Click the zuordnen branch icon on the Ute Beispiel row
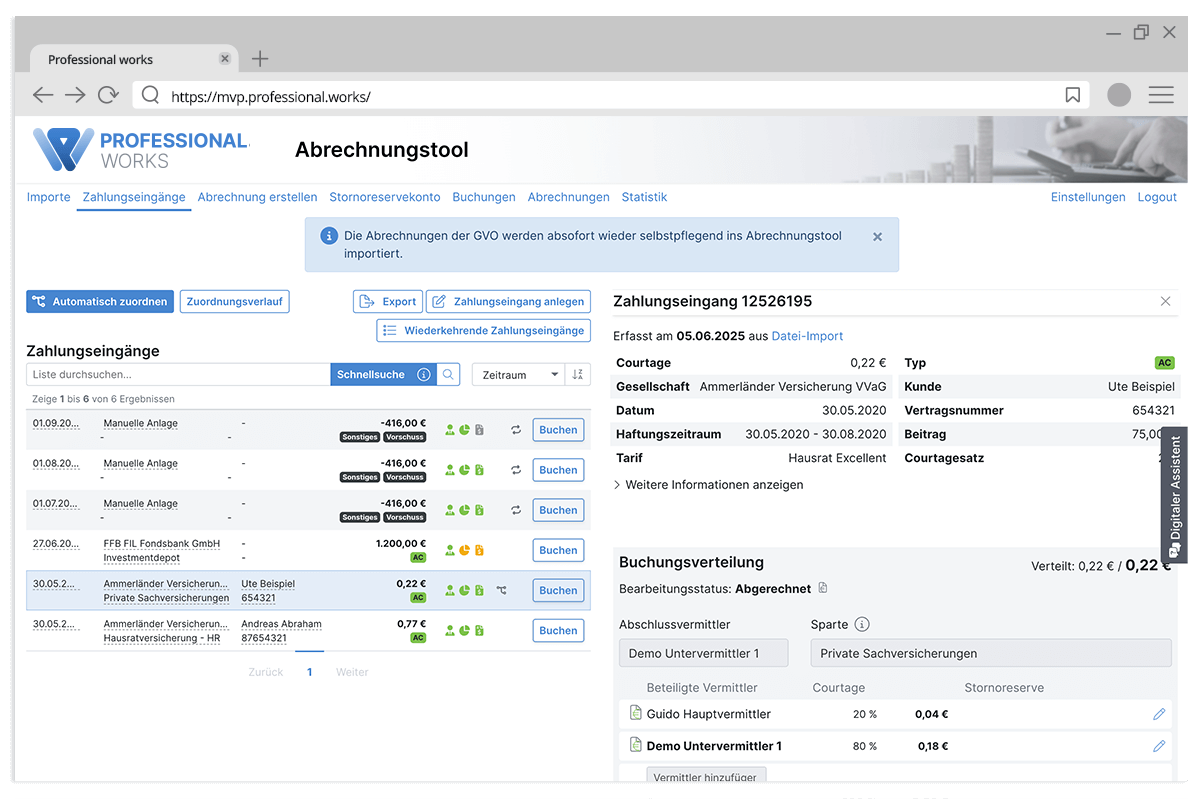The width and height of the screenshot is (1200, 799). click(501, 589)
